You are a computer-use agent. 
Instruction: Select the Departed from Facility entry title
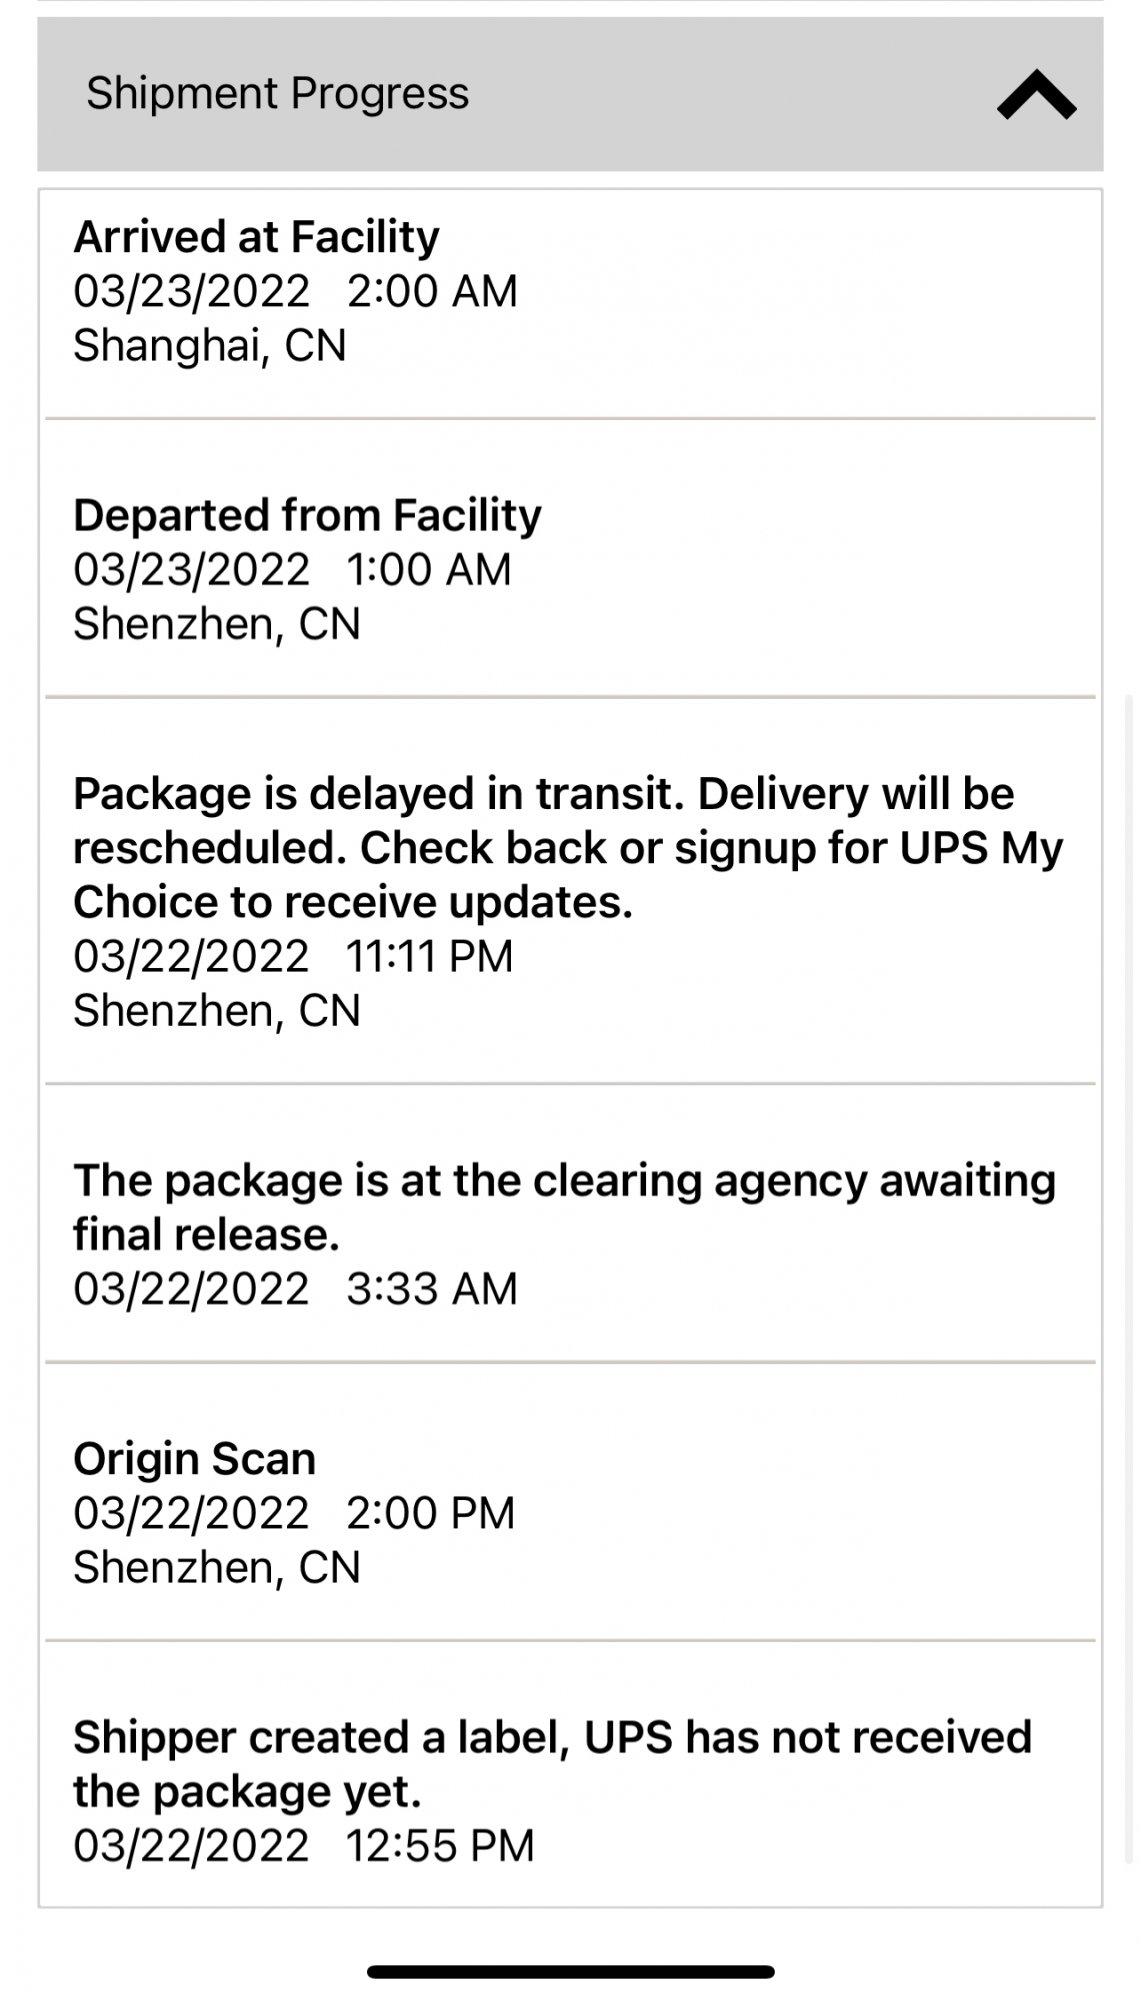pyautogui.click(x=307, y=515)
